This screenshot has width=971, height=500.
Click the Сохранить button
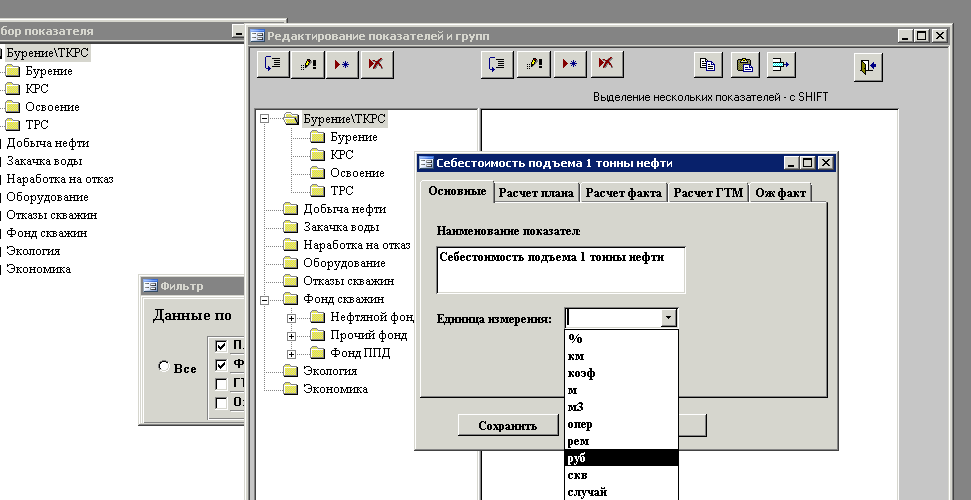point(507,425)
